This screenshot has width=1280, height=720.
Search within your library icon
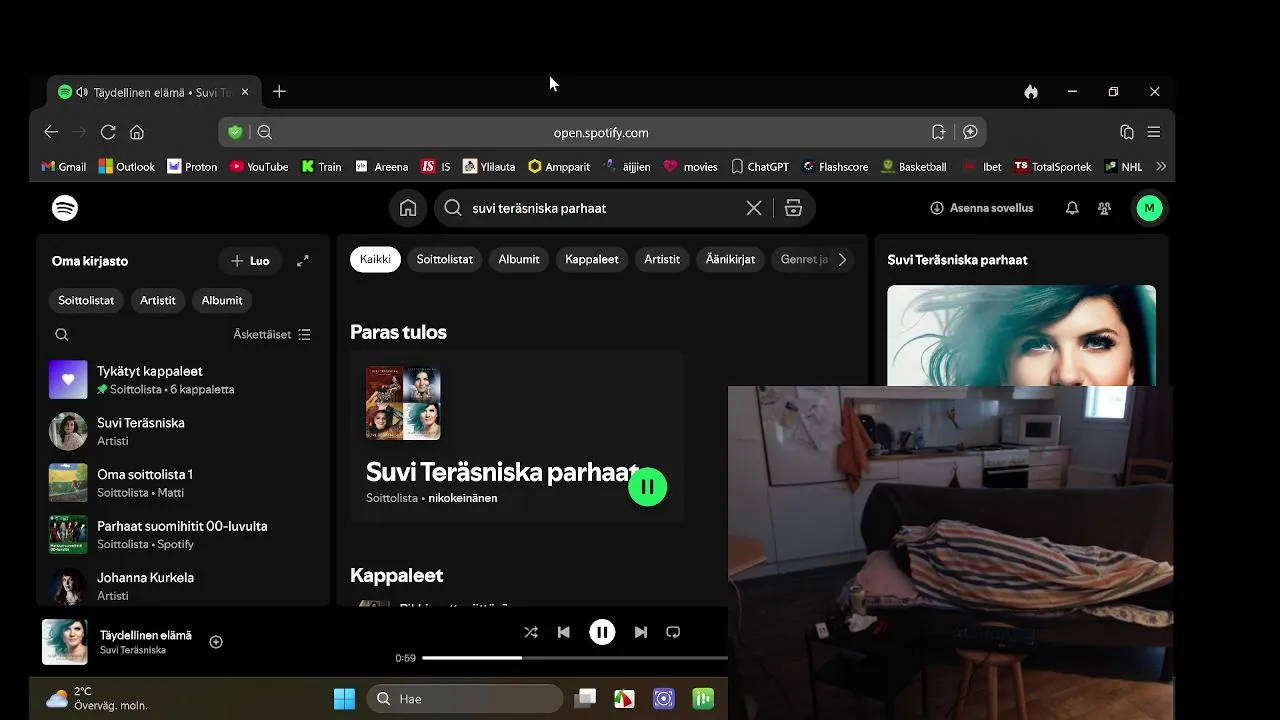62,335
